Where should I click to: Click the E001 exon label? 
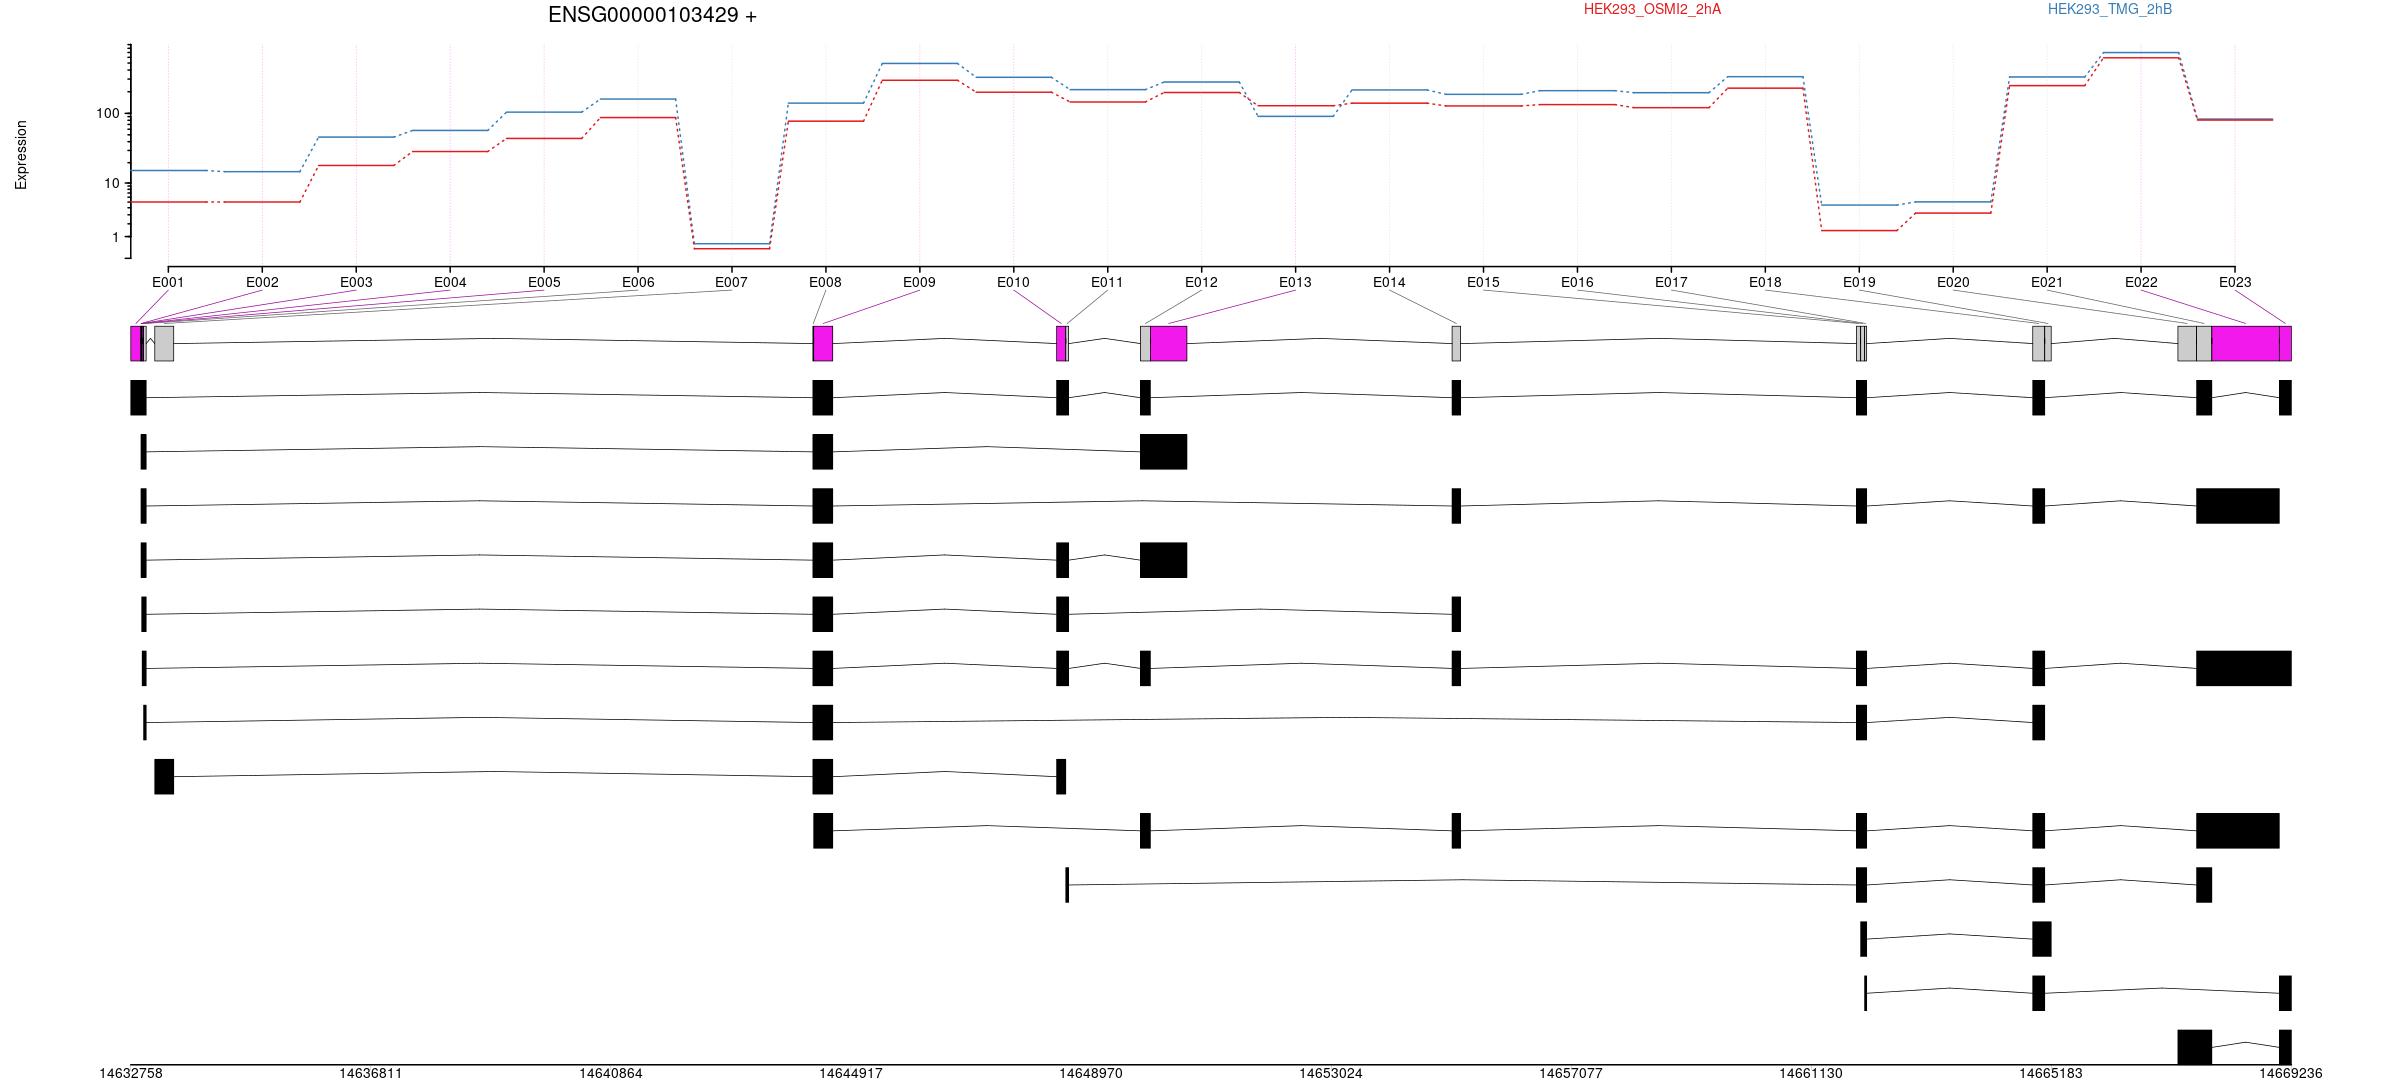pyautogui.click(x=168, y=282)
